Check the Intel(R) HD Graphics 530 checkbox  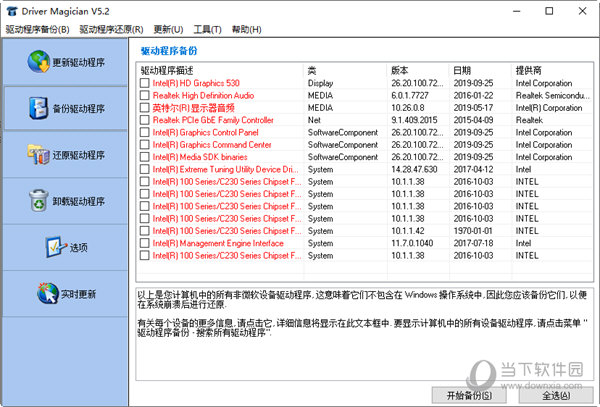pos(144,83)
